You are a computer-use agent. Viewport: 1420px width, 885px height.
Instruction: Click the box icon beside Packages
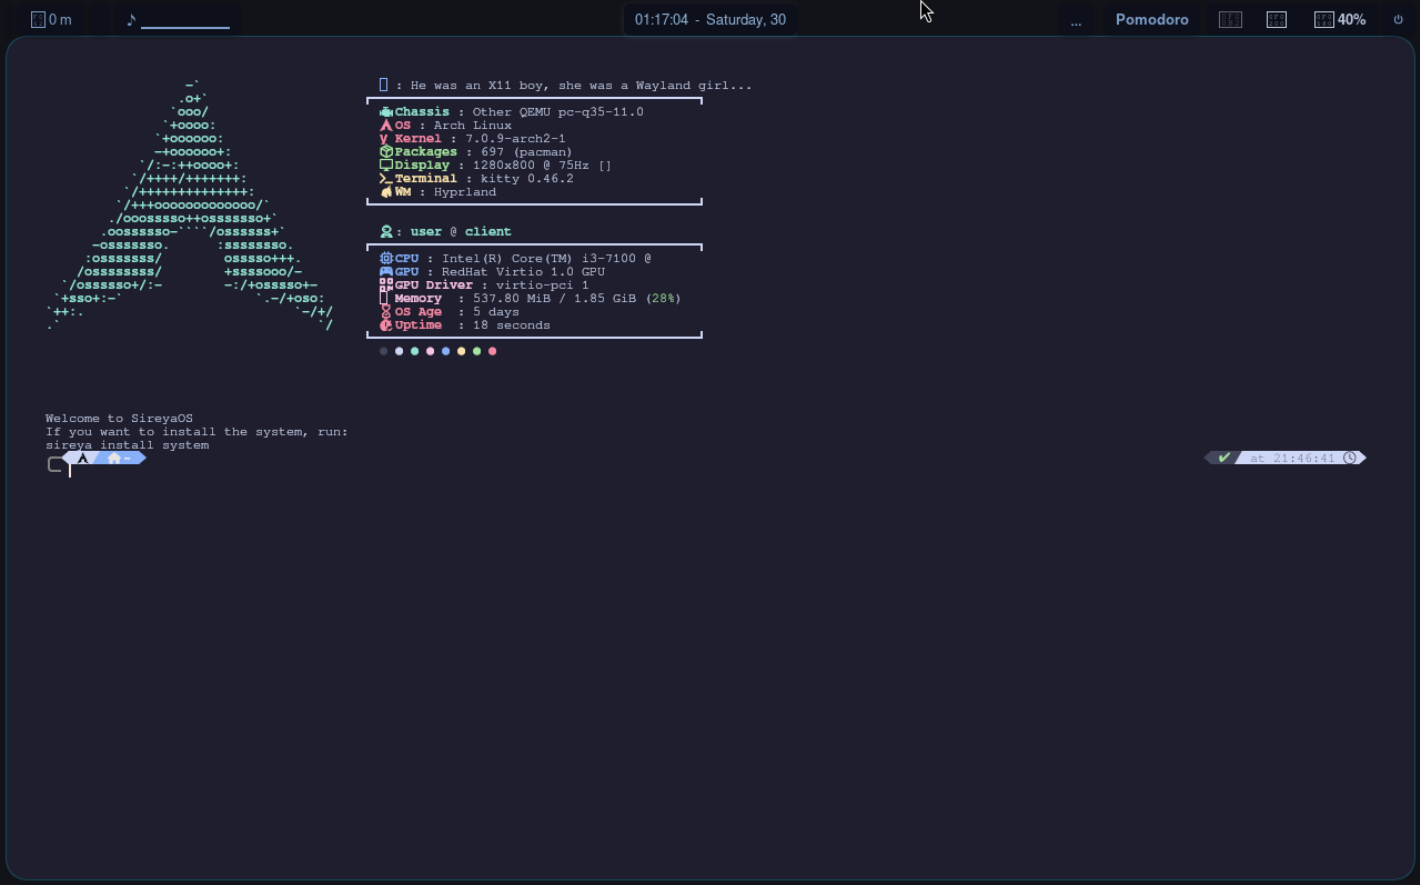tap(386, 152)
